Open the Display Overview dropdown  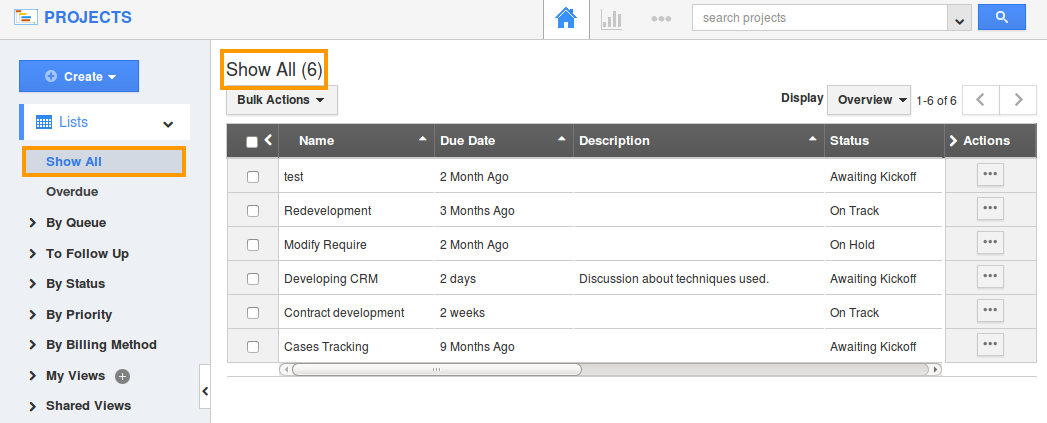[869, 100]
